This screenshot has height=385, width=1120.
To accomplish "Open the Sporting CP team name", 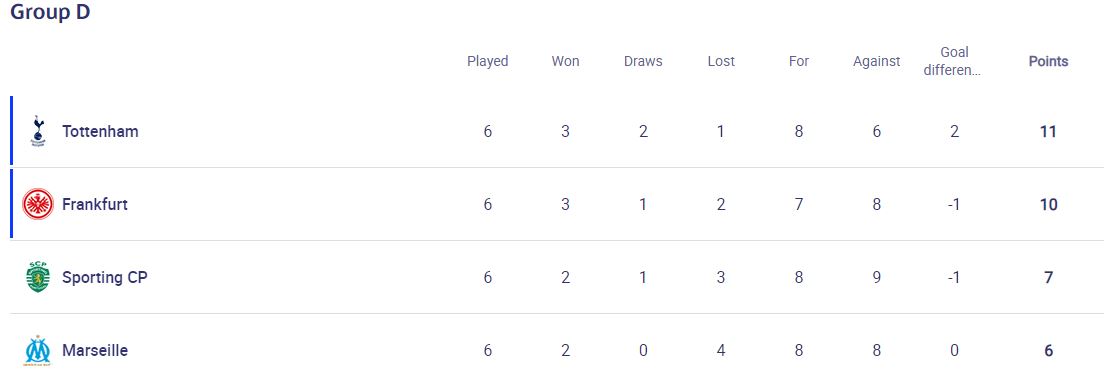I will pyautogui.click(x=104, y=277).
